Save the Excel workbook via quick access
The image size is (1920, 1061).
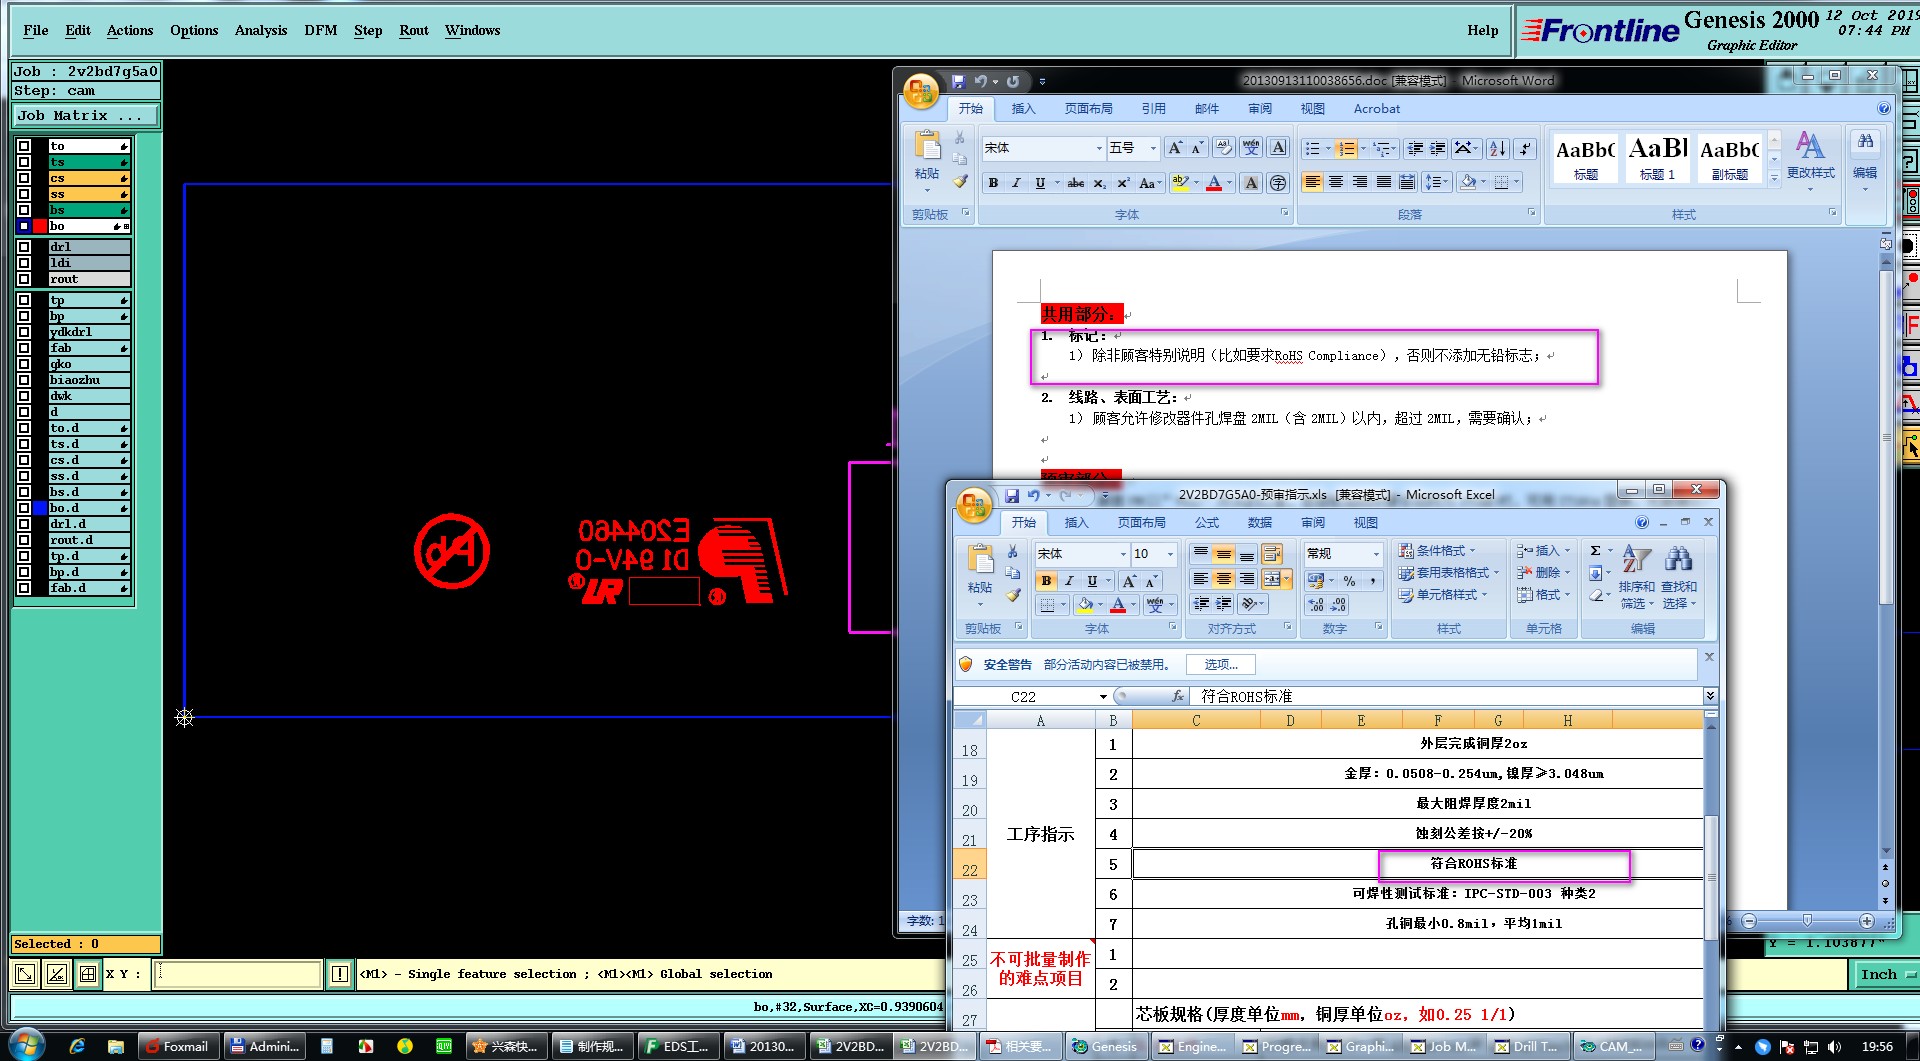(1012, 496)
